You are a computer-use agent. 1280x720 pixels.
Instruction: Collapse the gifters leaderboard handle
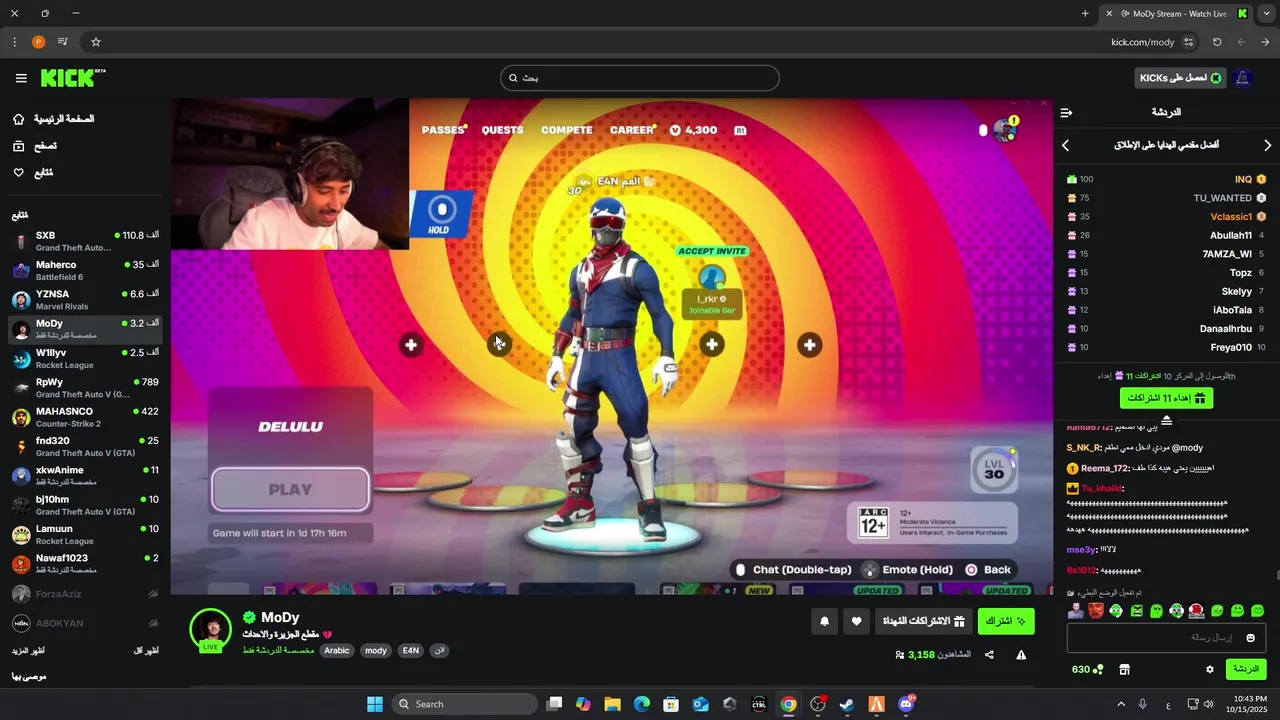1166,420
